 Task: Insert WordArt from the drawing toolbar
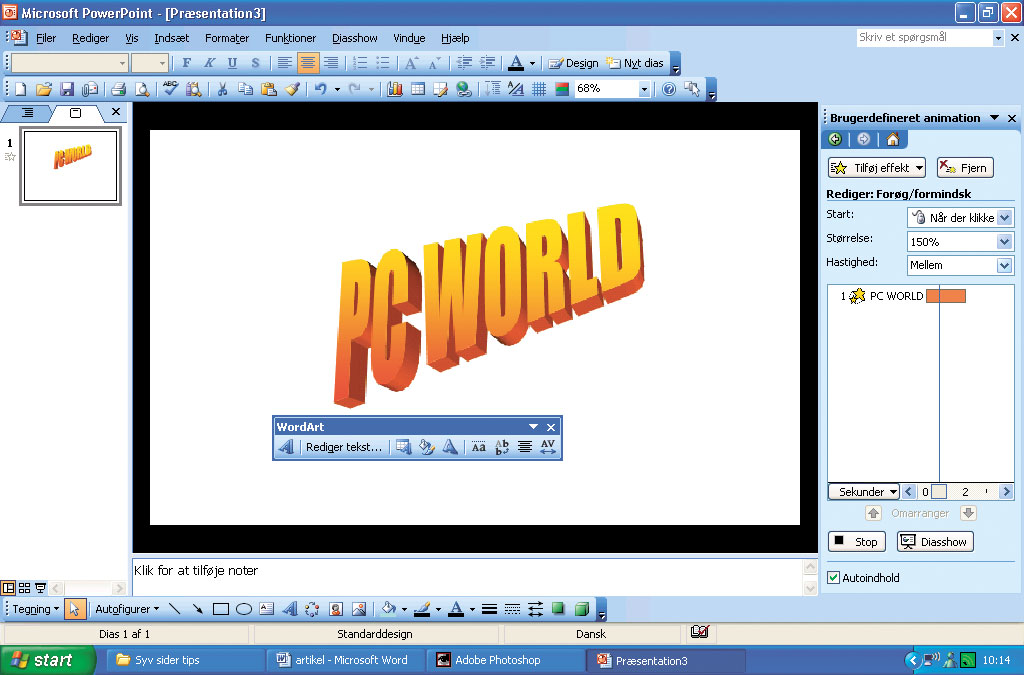(289, 608)
